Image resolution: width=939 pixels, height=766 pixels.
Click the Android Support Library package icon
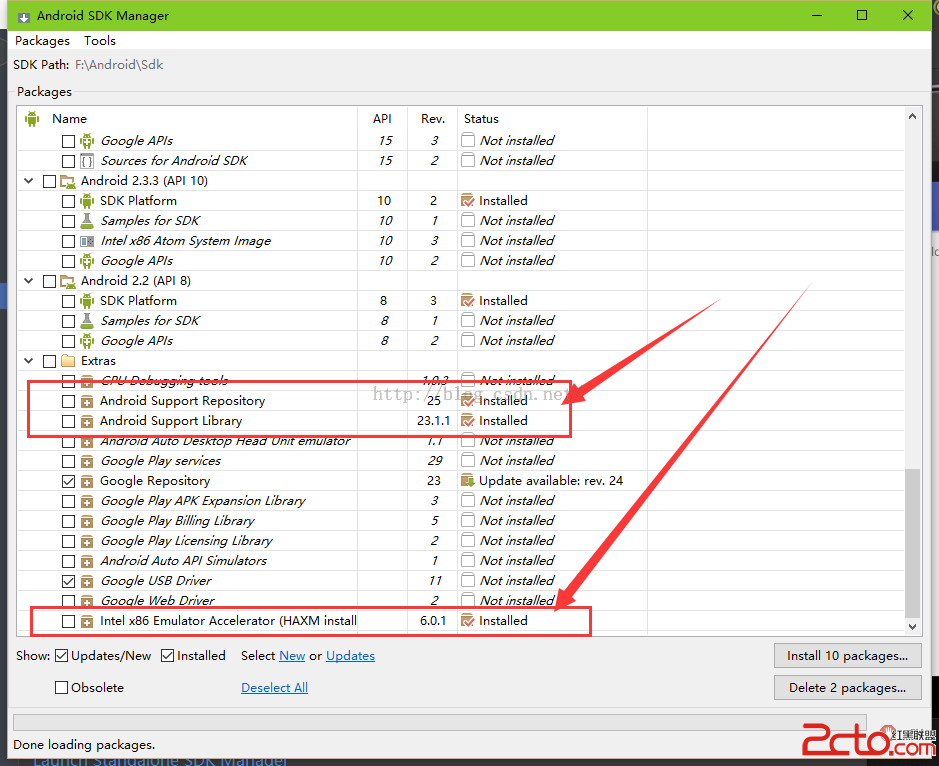click(87, 421)
